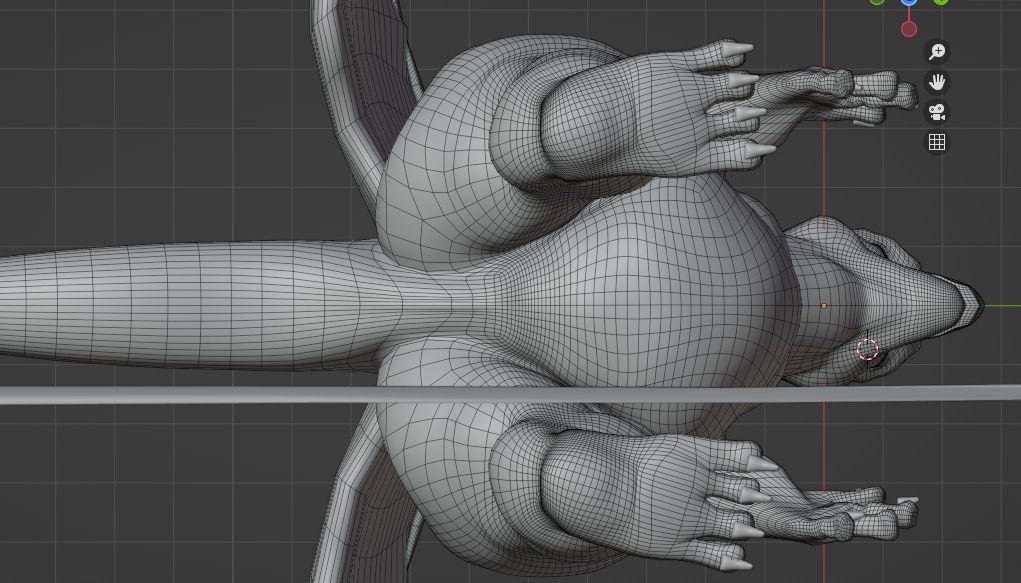
Task: Switch perspective/orthographic with the grid icon
Action: 937,142
